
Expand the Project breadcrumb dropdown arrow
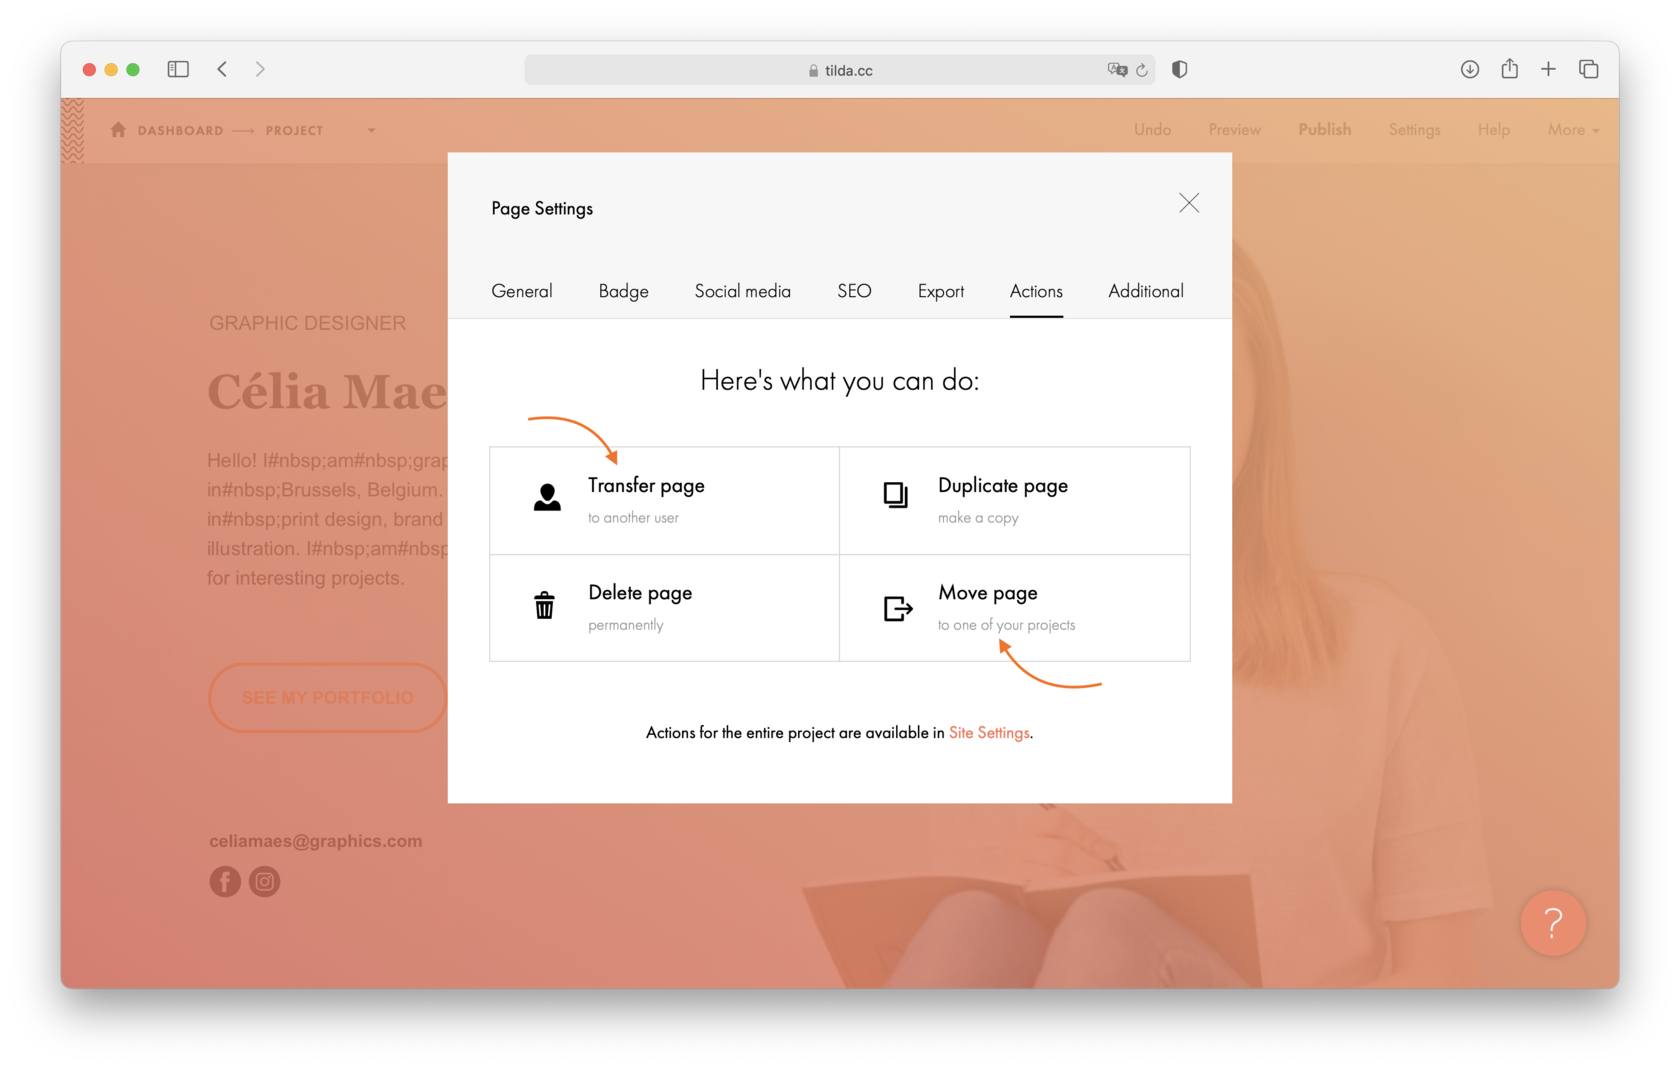click(371, 130)
